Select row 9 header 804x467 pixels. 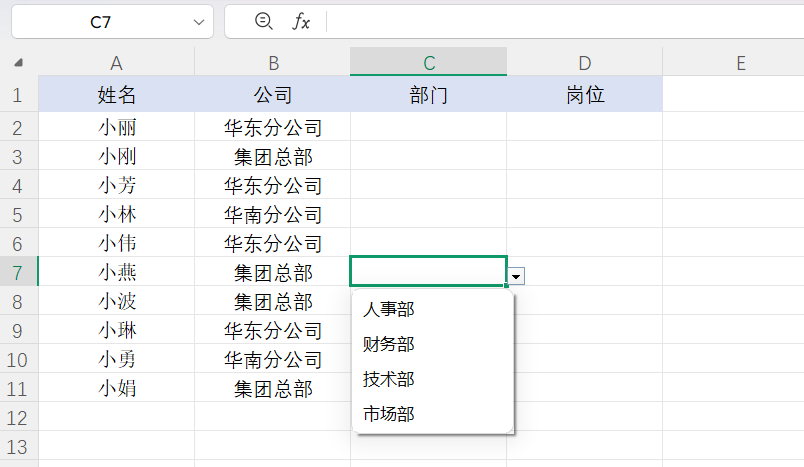tap(19, 330)
